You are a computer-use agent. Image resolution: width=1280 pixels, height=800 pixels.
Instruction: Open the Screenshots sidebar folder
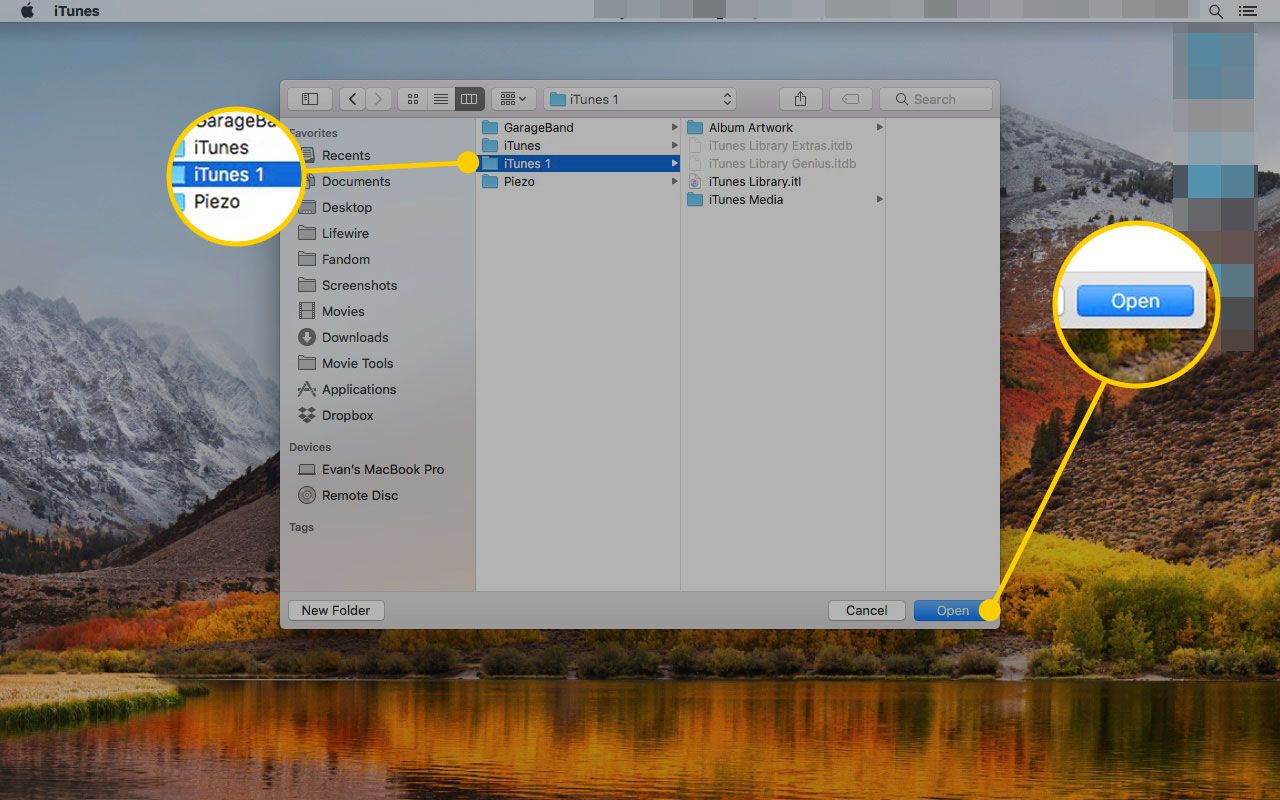[x=359, y=285]
